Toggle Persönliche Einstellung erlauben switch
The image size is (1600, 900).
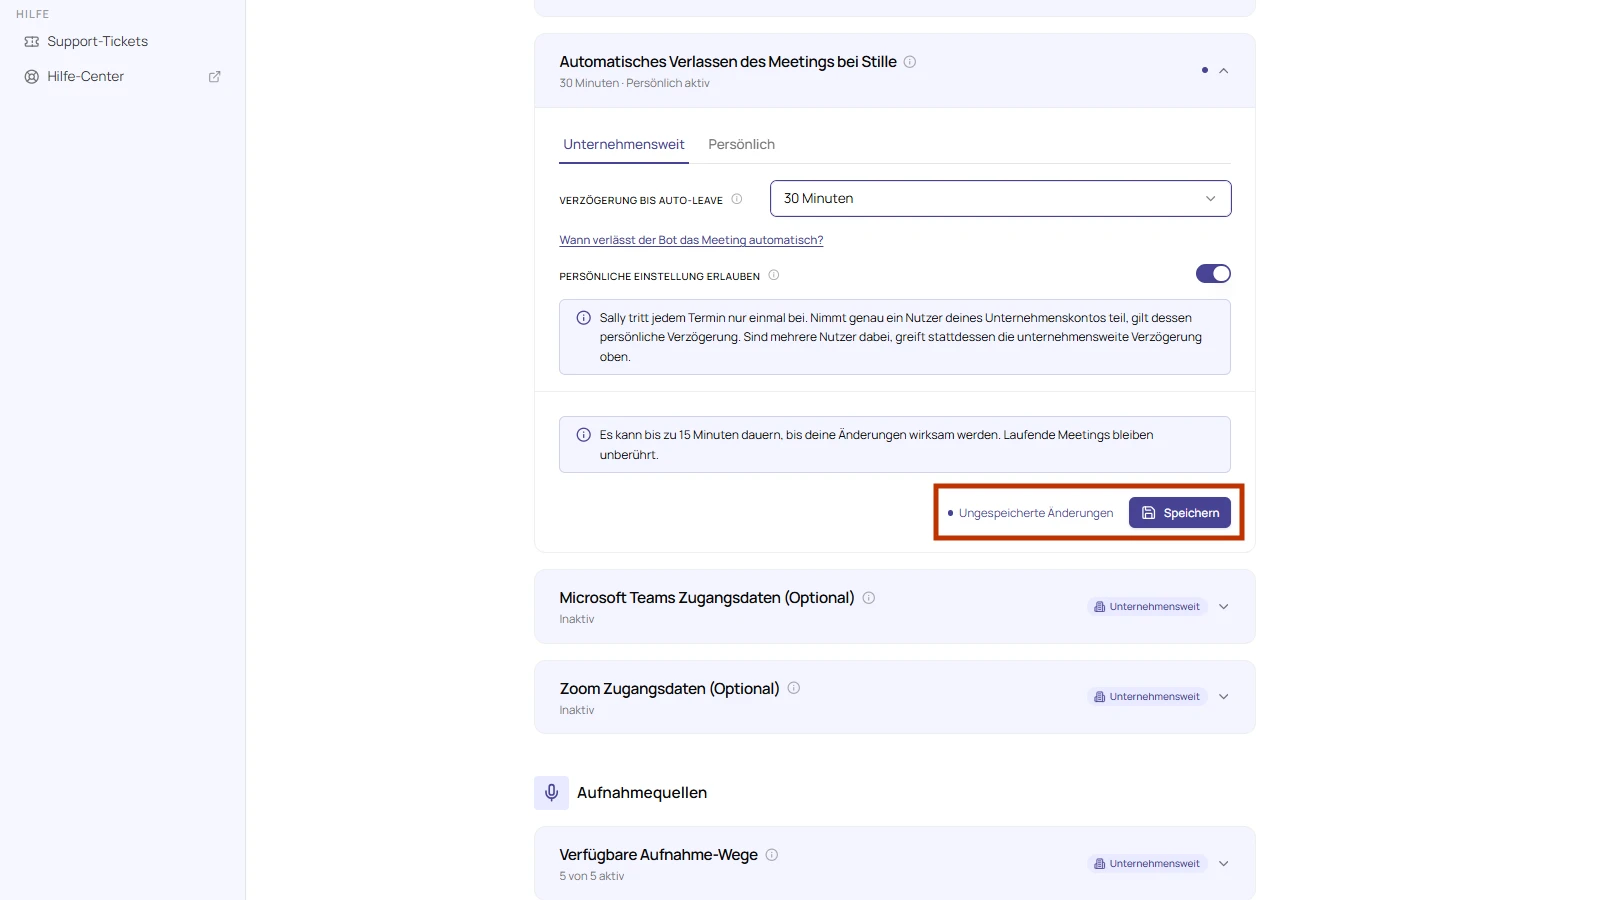click(1213, 274)
